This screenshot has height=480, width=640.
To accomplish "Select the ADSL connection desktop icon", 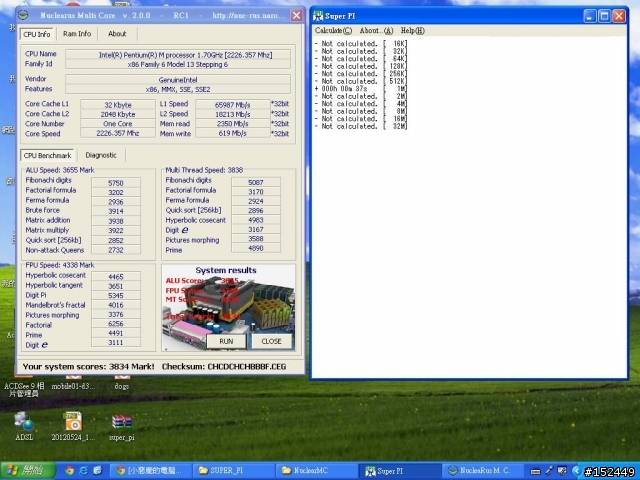I will click(x=24, y=427).
